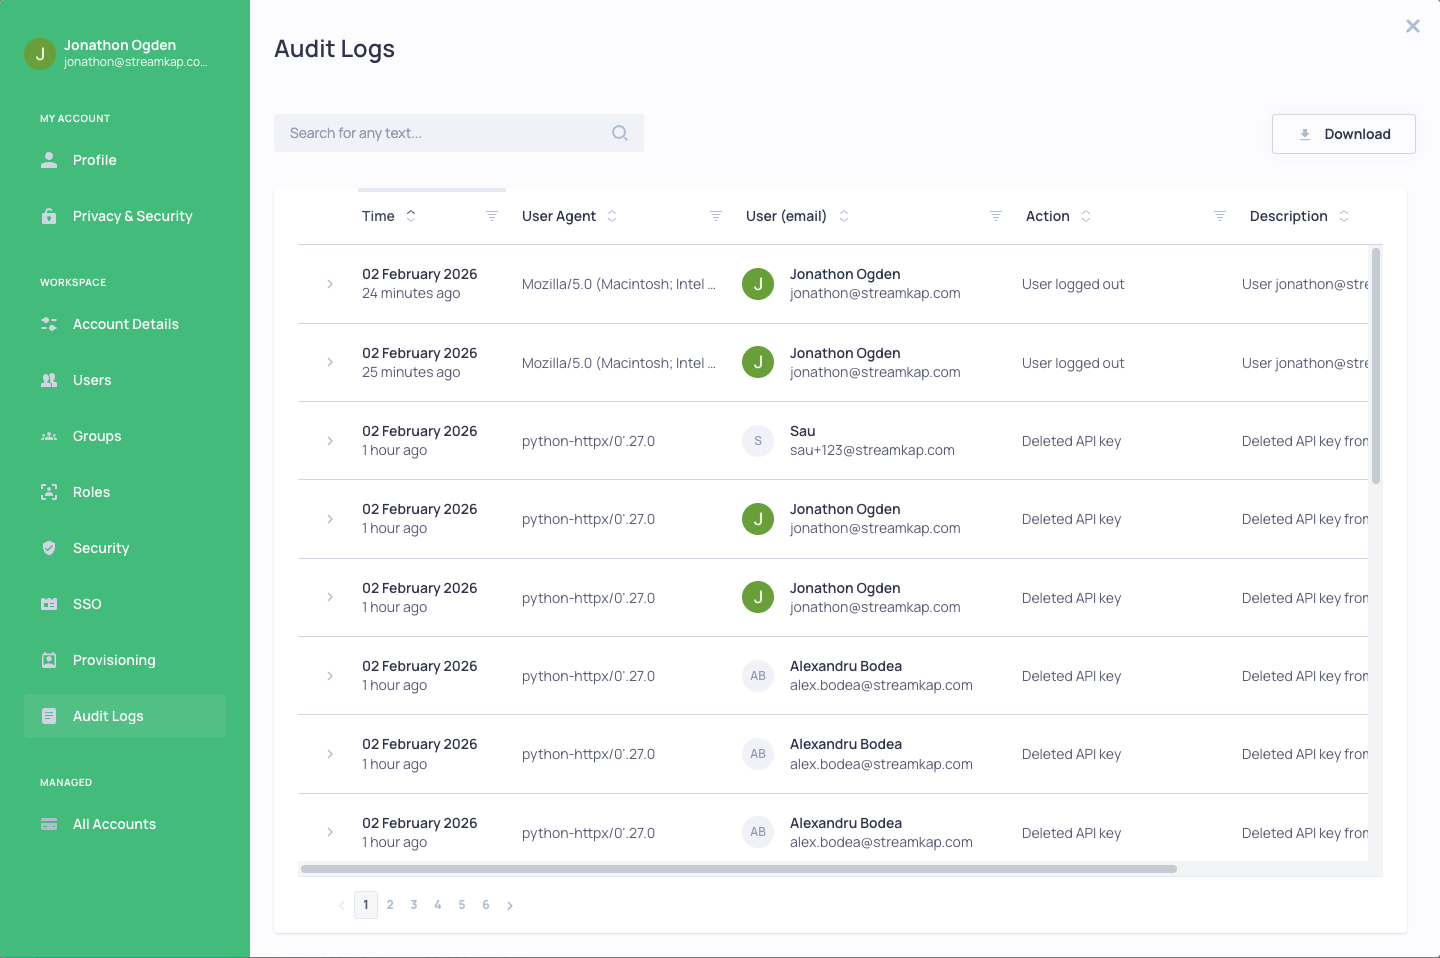Sort the Time column

[x=410, y=215]
